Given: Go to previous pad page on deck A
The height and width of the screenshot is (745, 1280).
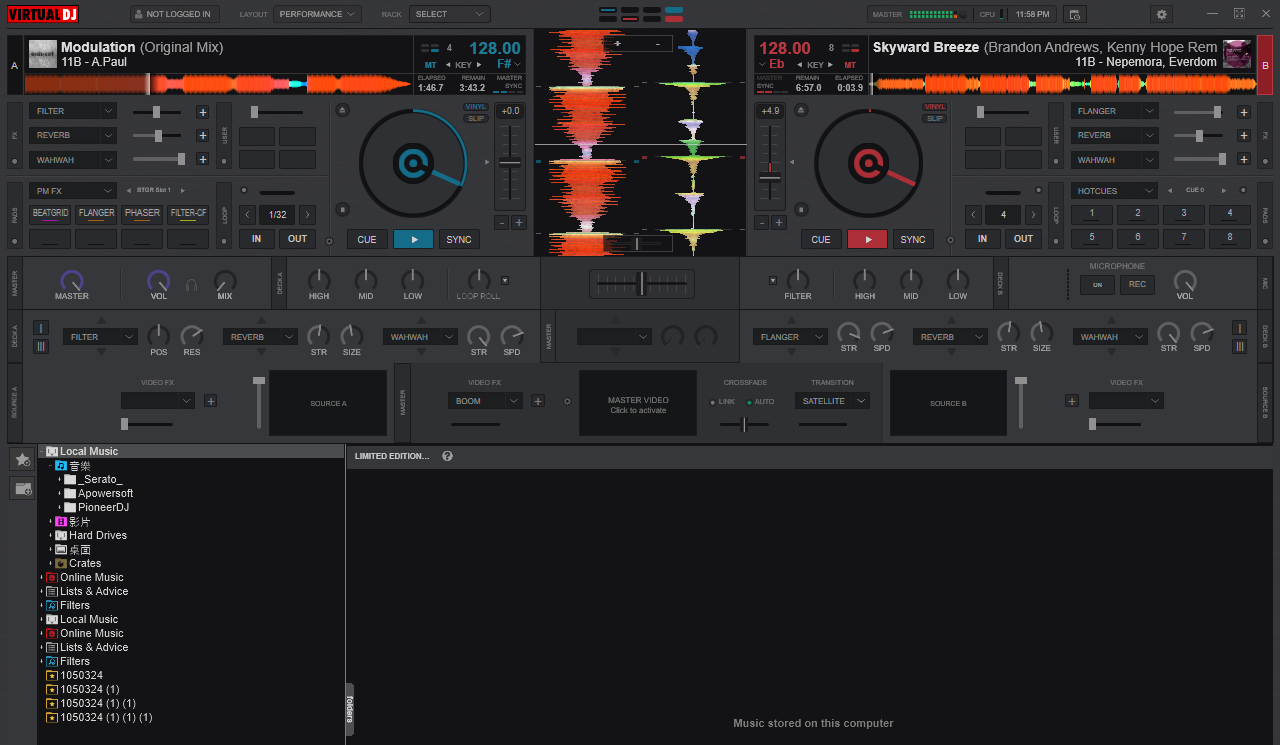Looking at the screenshot, I should [128, 190].
